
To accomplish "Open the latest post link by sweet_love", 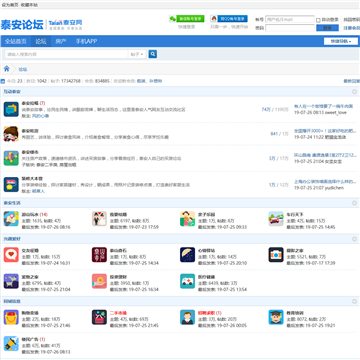I will pos(323,106).
